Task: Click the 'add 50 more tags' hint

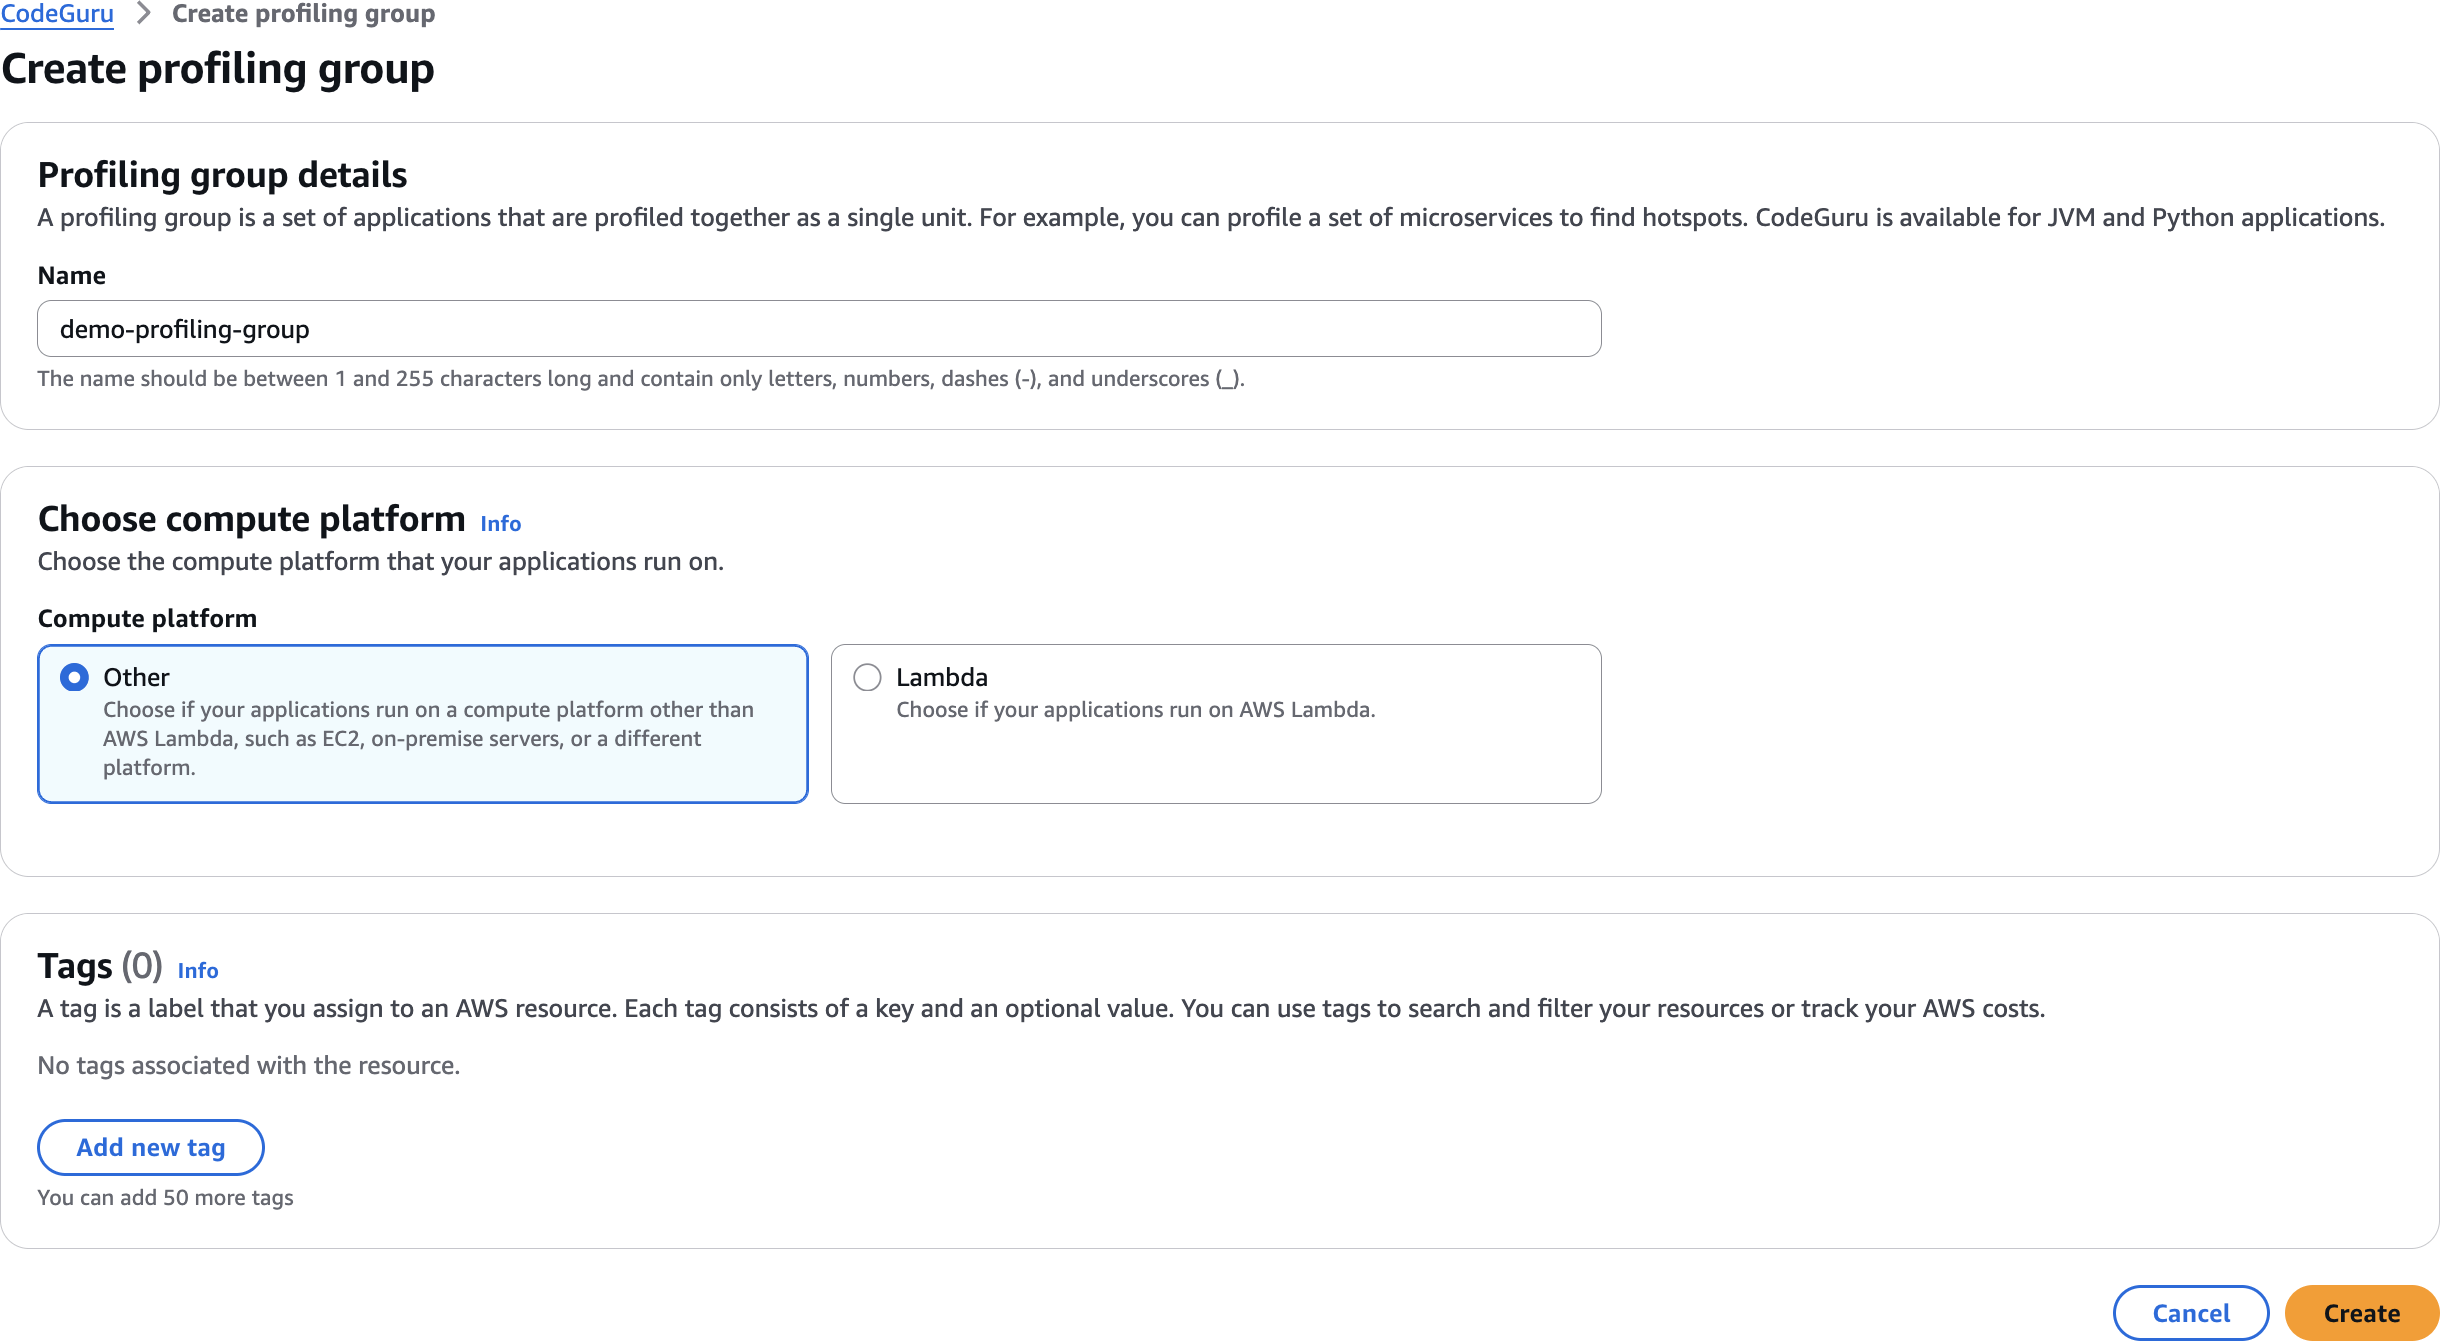Action: (165, 1197)
